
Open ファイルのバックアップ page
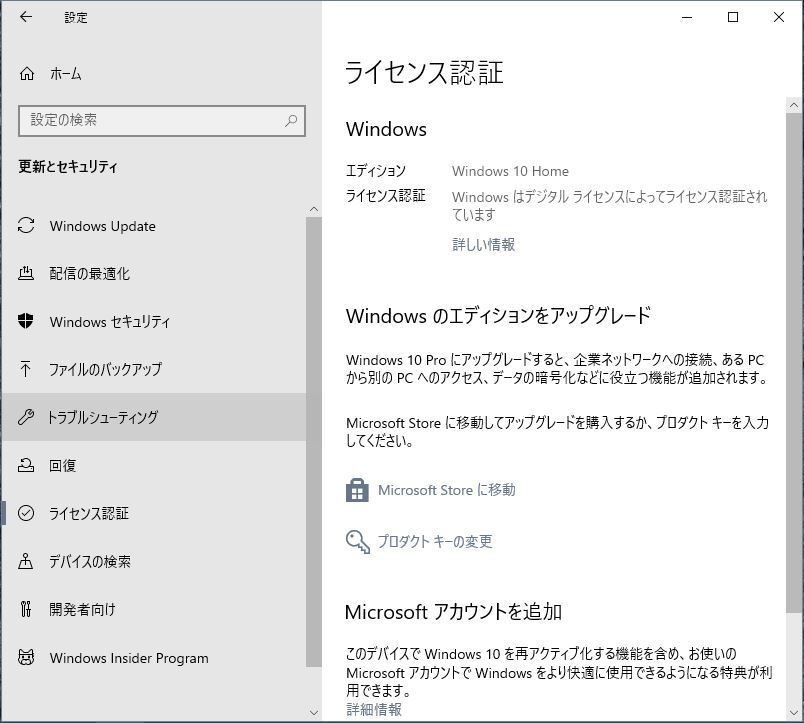point(154,369)
